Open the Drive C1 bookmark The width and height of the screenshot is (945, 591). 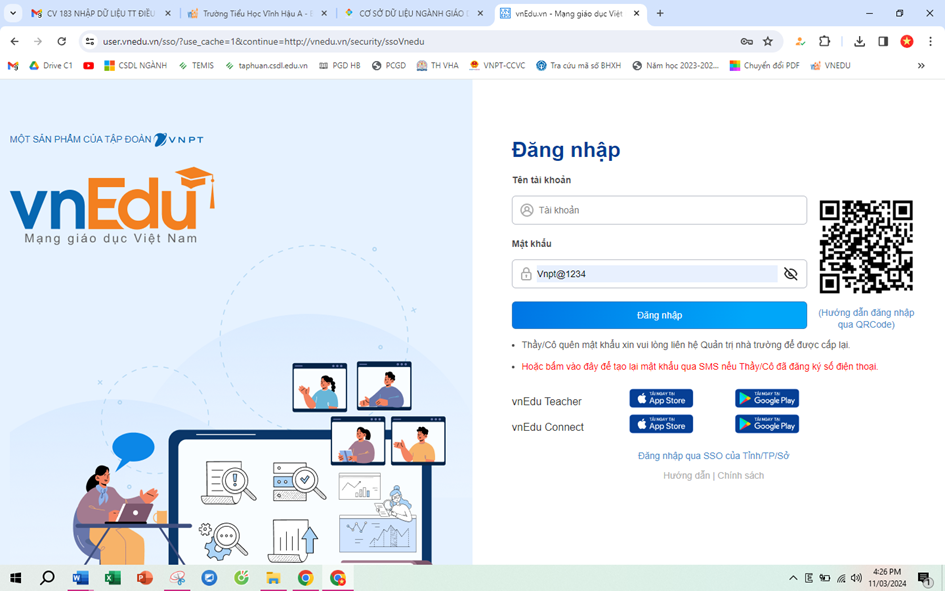51,66
